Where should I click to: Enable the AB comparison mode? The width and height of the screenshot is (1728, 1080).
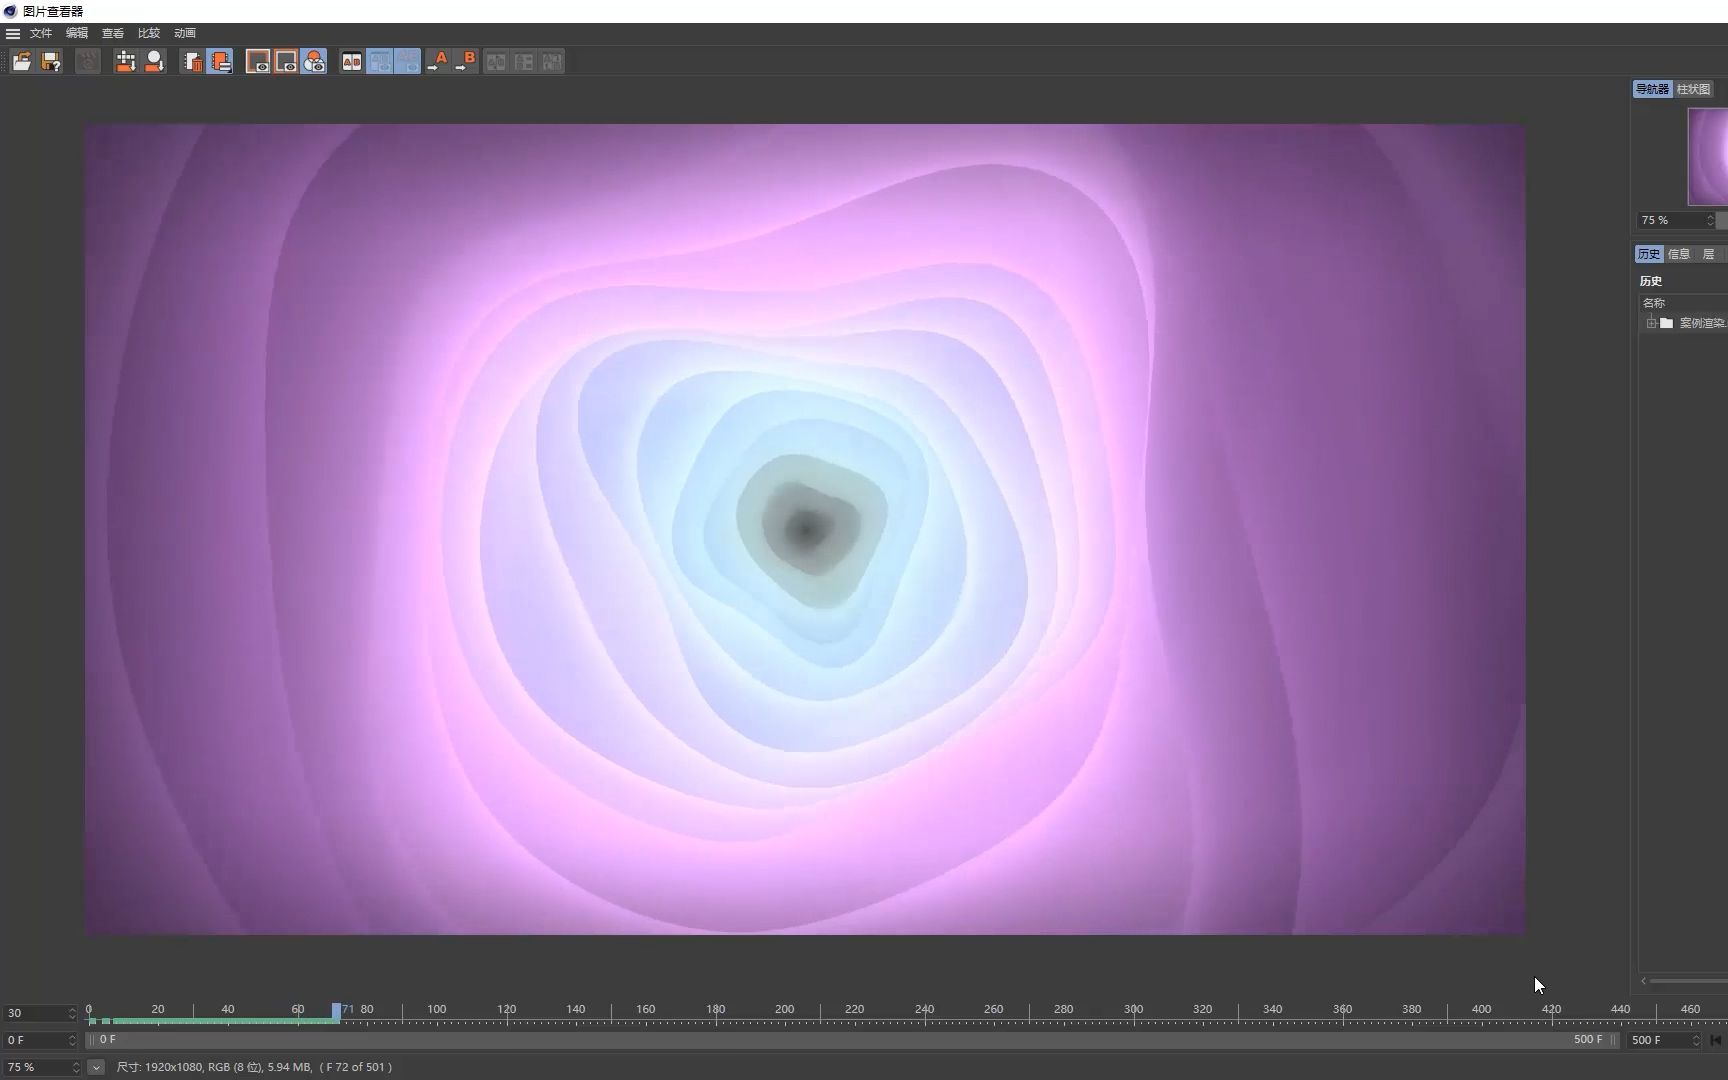click(x=352, y=61)
